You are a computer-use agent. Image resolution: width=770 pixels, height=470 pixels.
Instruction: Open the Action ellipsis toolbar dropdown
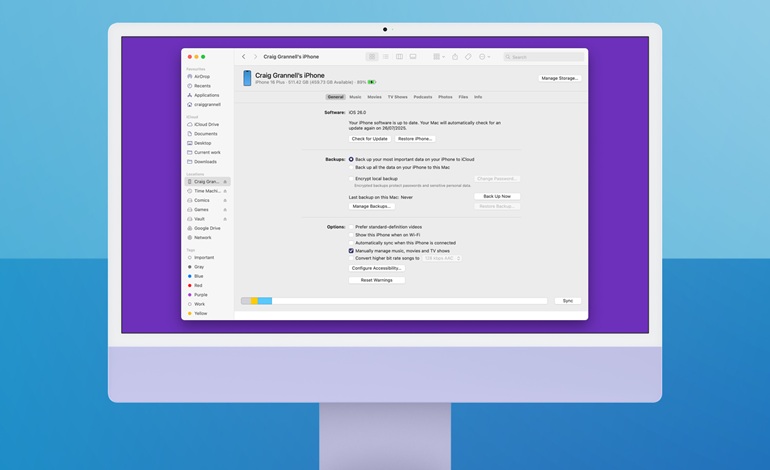pyautogui.click(x=484, y=57)
